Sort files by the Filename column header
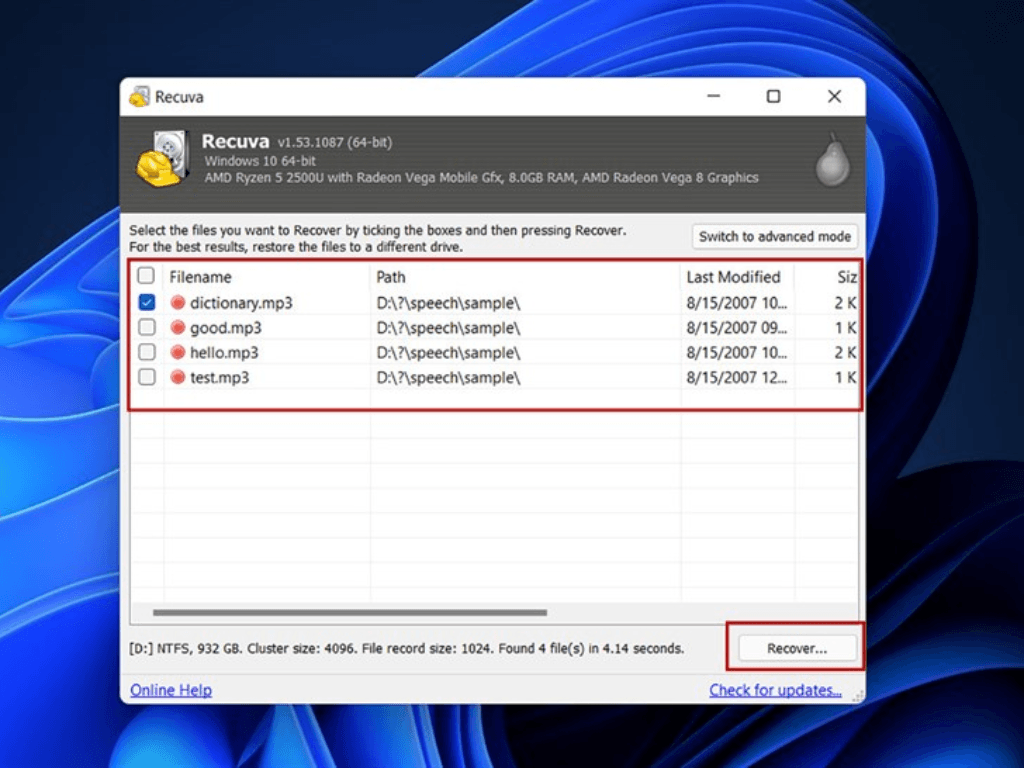Screen dimensions: 1024x768 [x=200, y=277]
